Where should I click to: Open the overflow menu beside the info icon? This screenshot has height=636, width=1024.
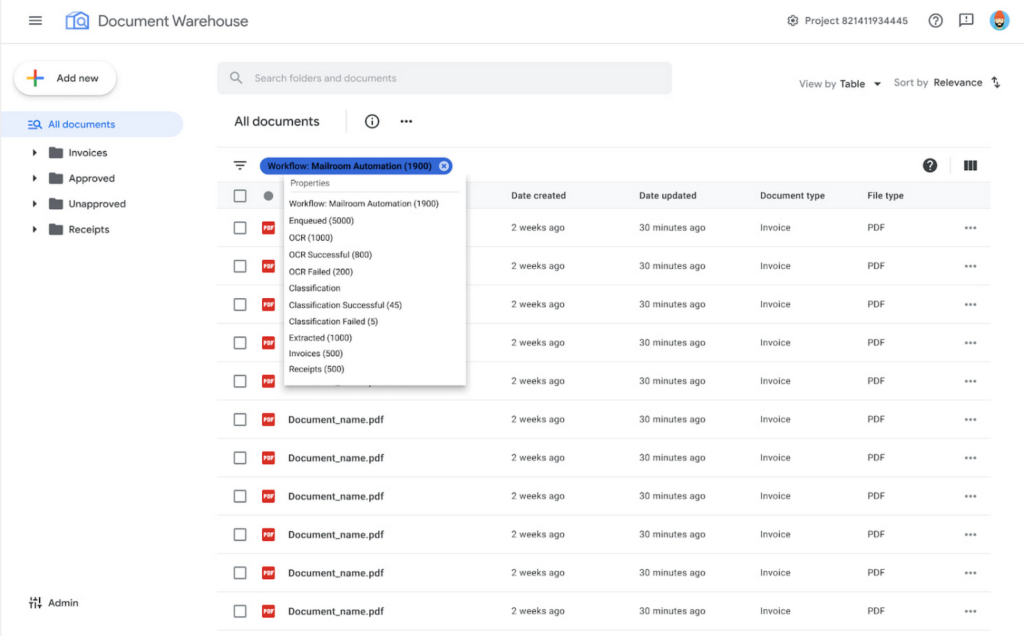click(x=406, y=121)
